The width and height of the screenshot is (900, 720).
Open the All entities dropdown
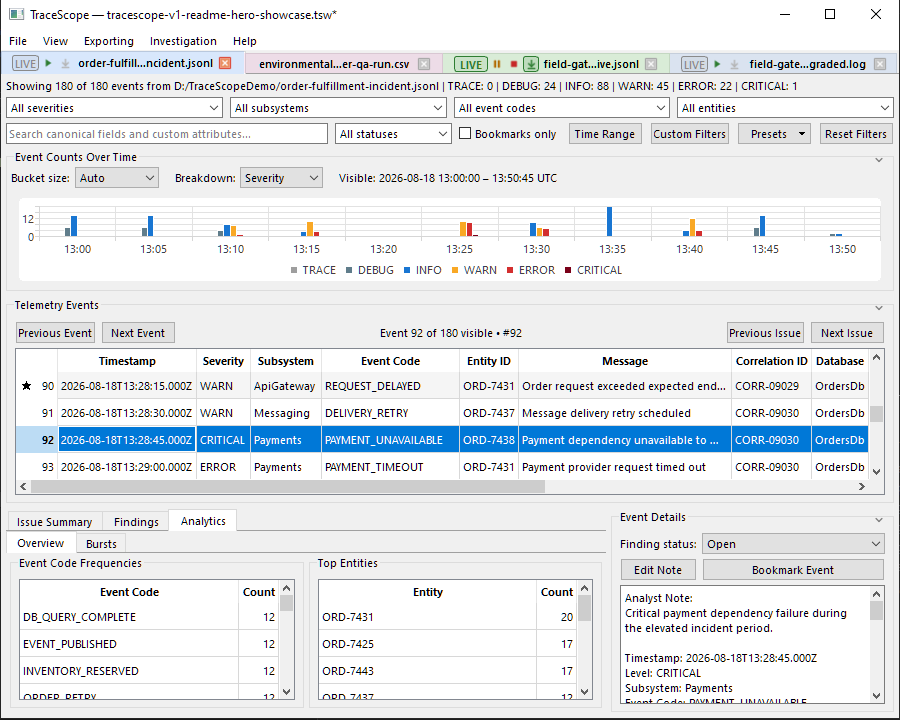coord(785,108)
